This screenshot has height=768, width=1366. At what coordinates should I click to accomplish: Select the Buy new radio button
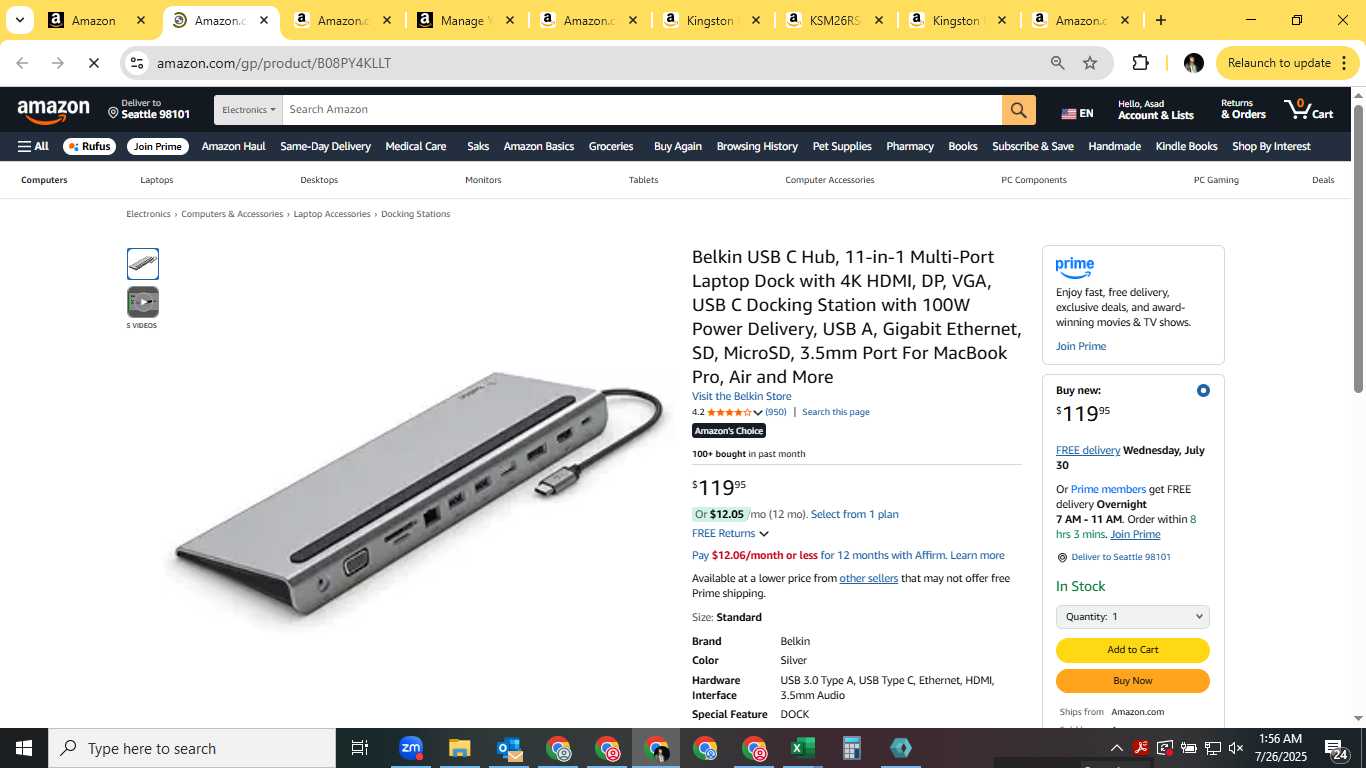tap(1203, 391)
